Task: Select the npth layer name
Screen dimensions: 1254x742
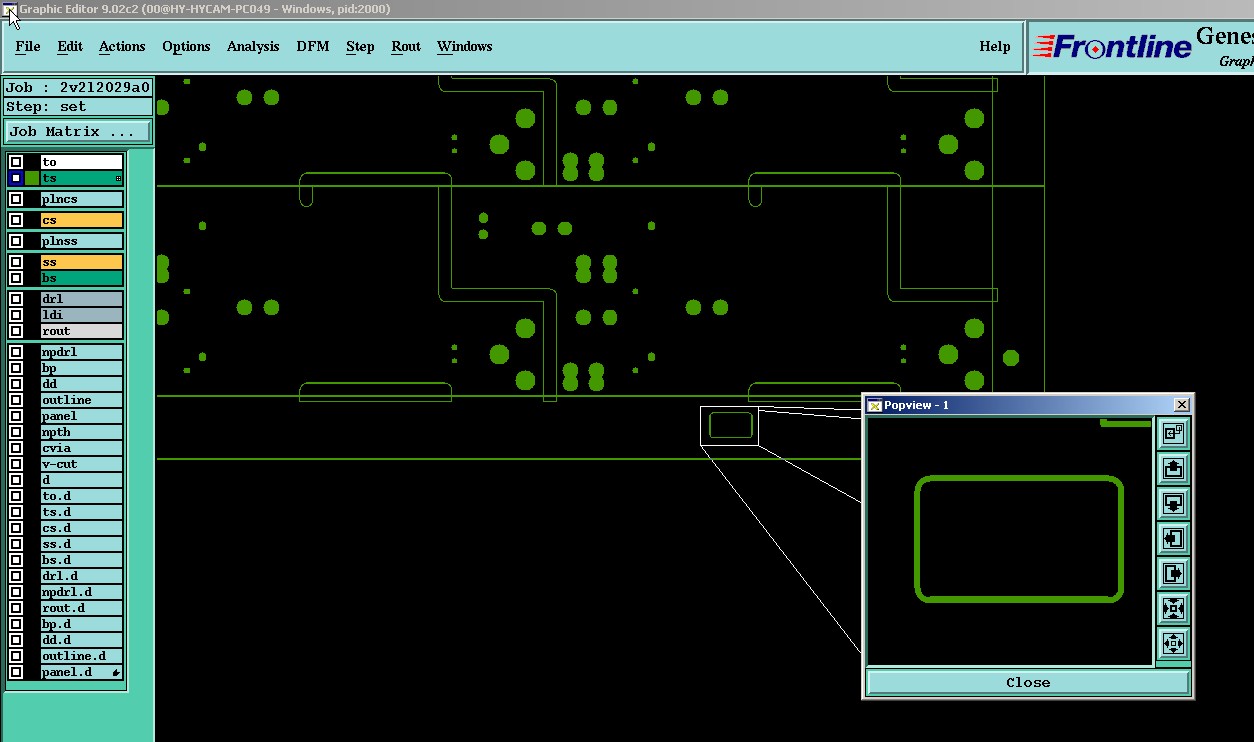Action: click(x=82, y=432)
